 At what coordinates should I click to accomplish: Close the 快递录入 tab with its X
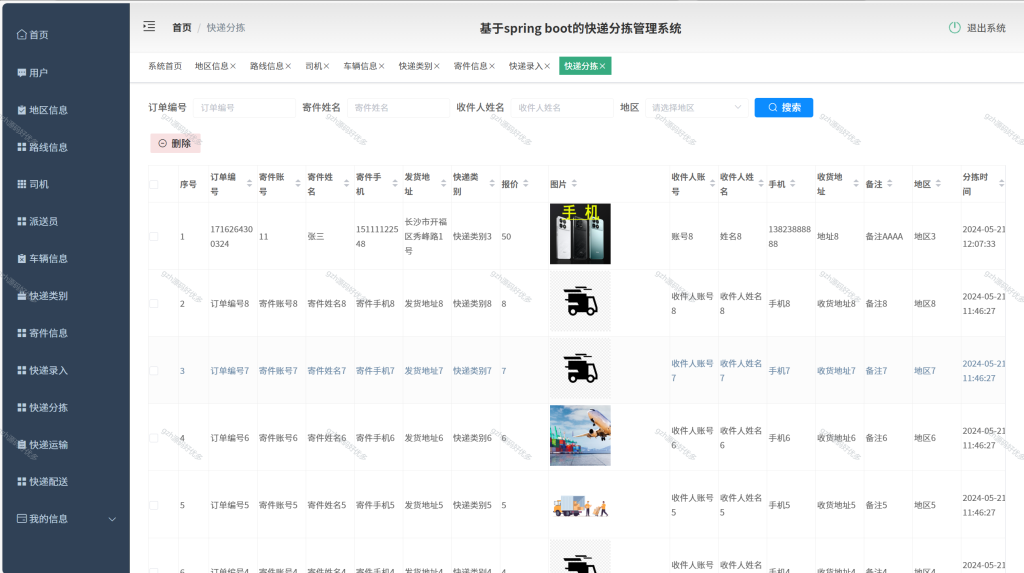(547, 66)
